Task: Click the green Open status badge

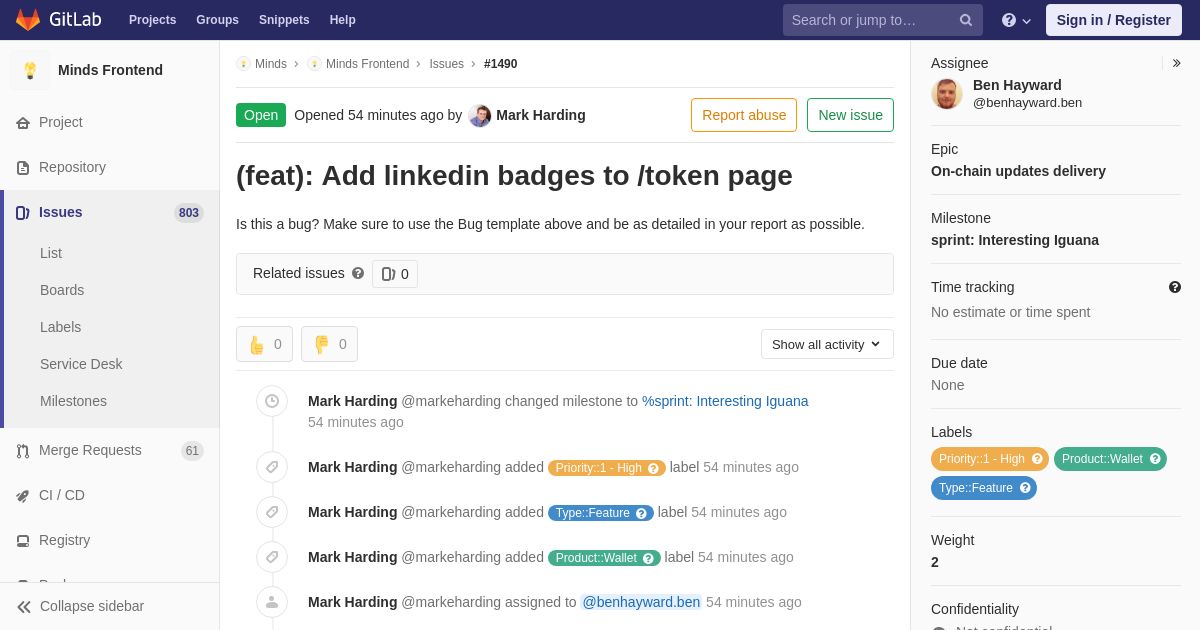Action: [261, 115]
